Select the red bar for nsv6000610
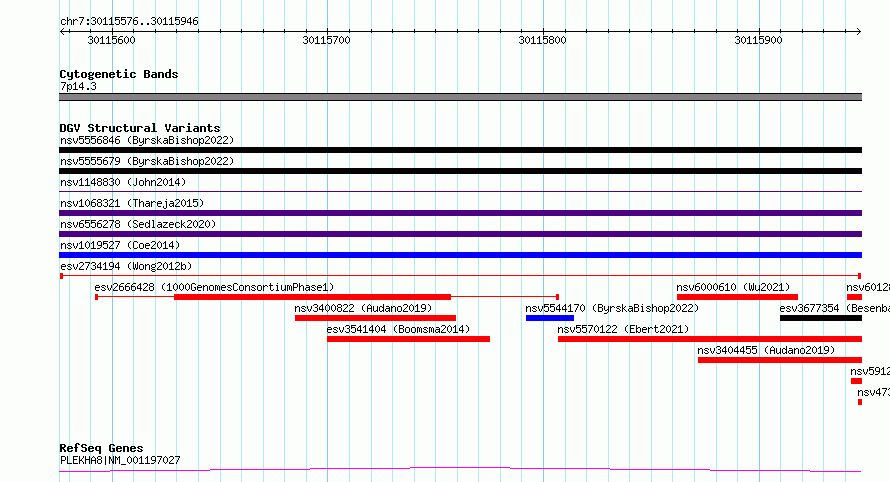The image size is (890, 482). point(737,297)
